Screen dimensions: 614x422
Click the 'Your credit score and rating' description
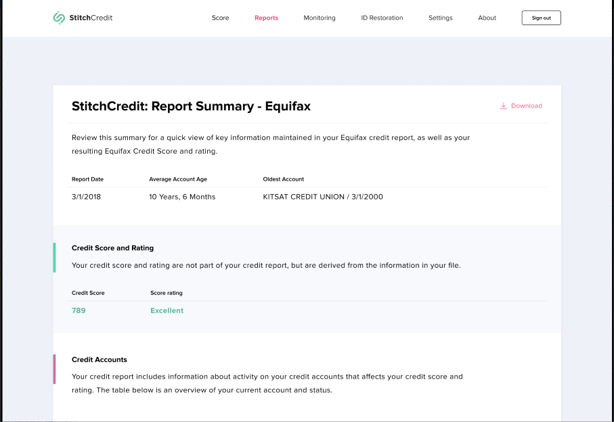[x=266, y=265]
